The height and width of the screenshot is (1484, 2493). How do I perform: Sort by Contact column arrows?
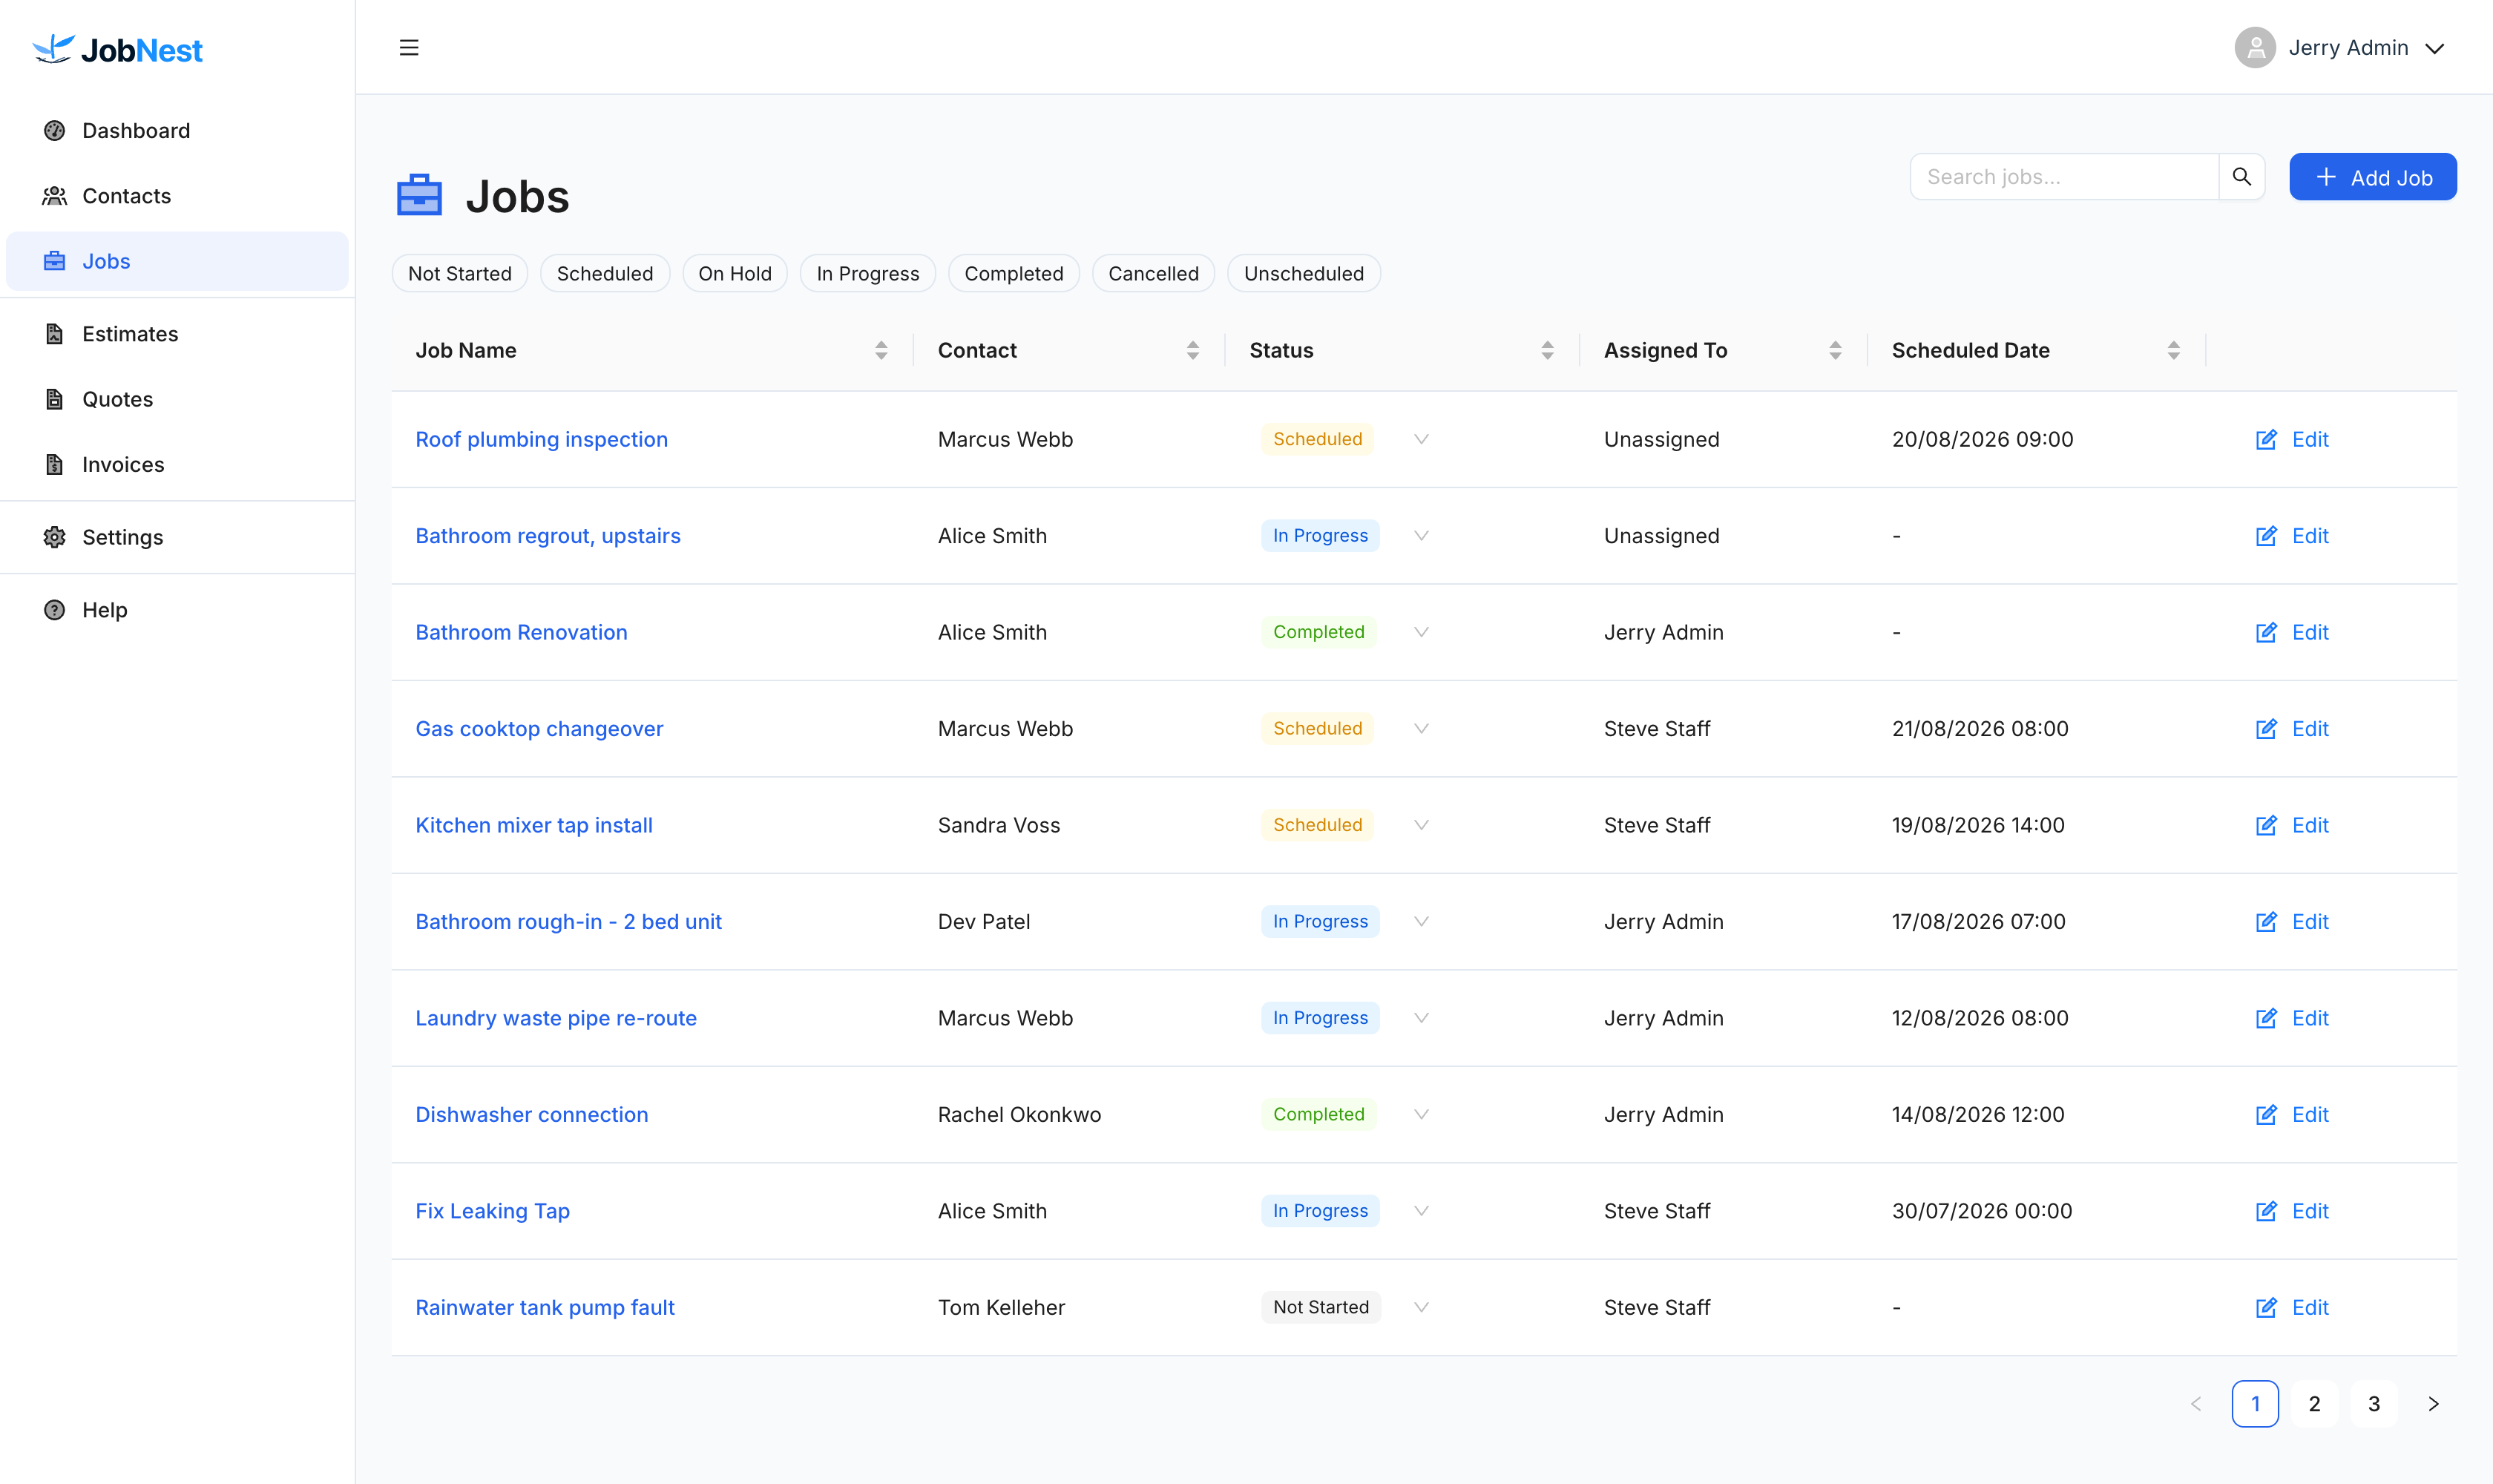(1193, 350)
